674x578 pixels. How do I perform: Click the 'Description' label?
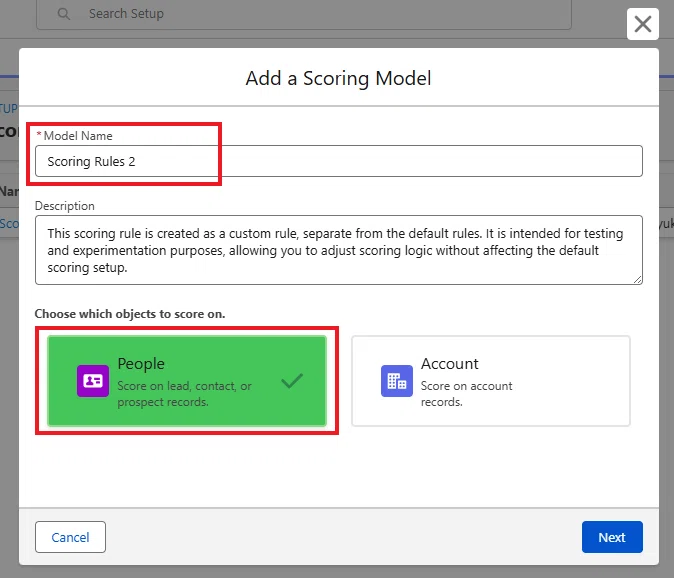click(64, 206)
